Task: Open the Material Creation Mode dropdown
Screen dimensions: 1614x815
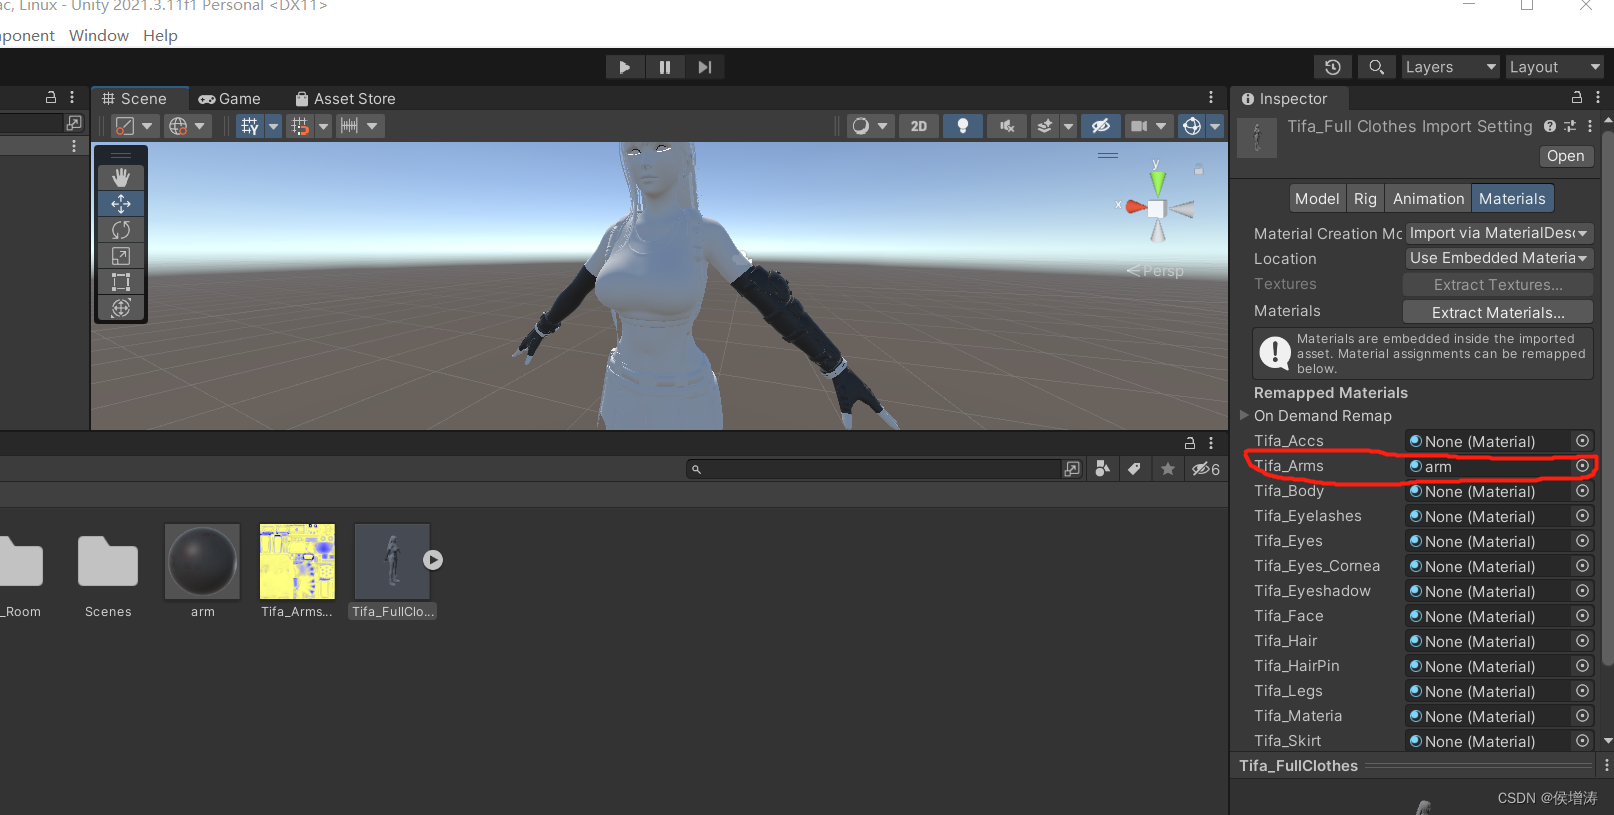Action: point(1498,233)
